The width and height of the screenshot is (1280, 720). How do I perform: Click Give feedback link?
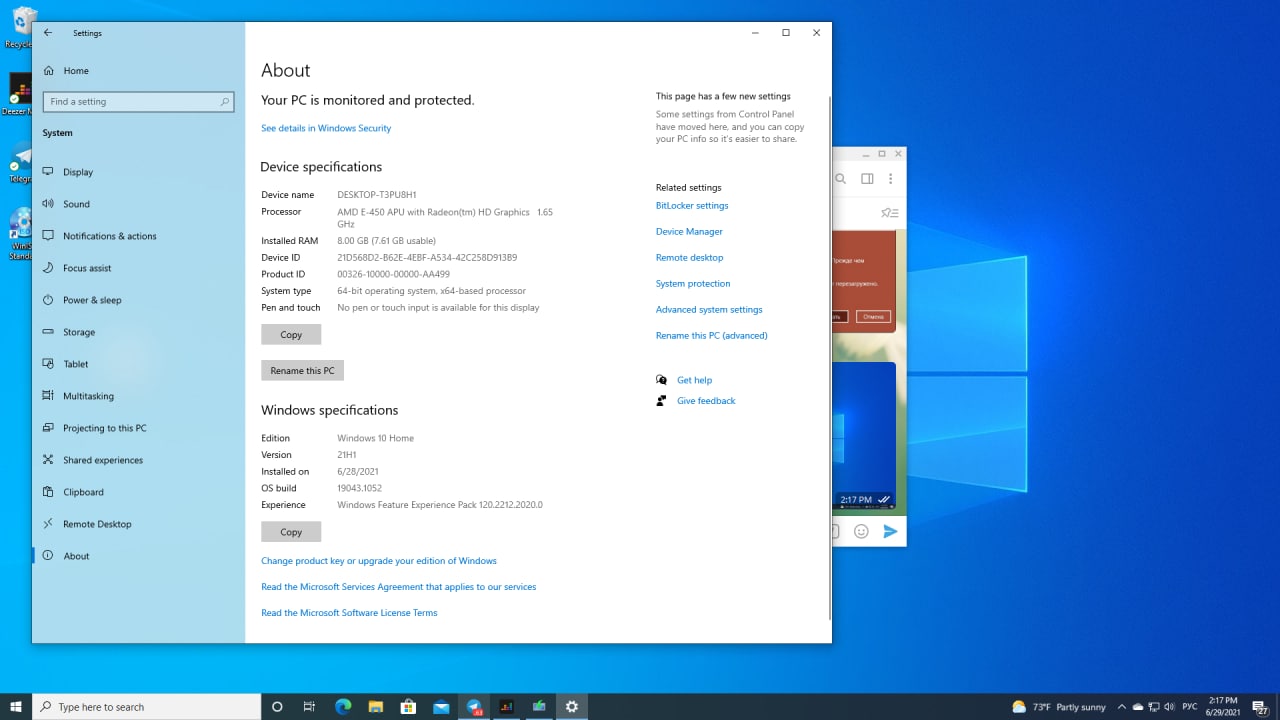(x=706, y=401)
